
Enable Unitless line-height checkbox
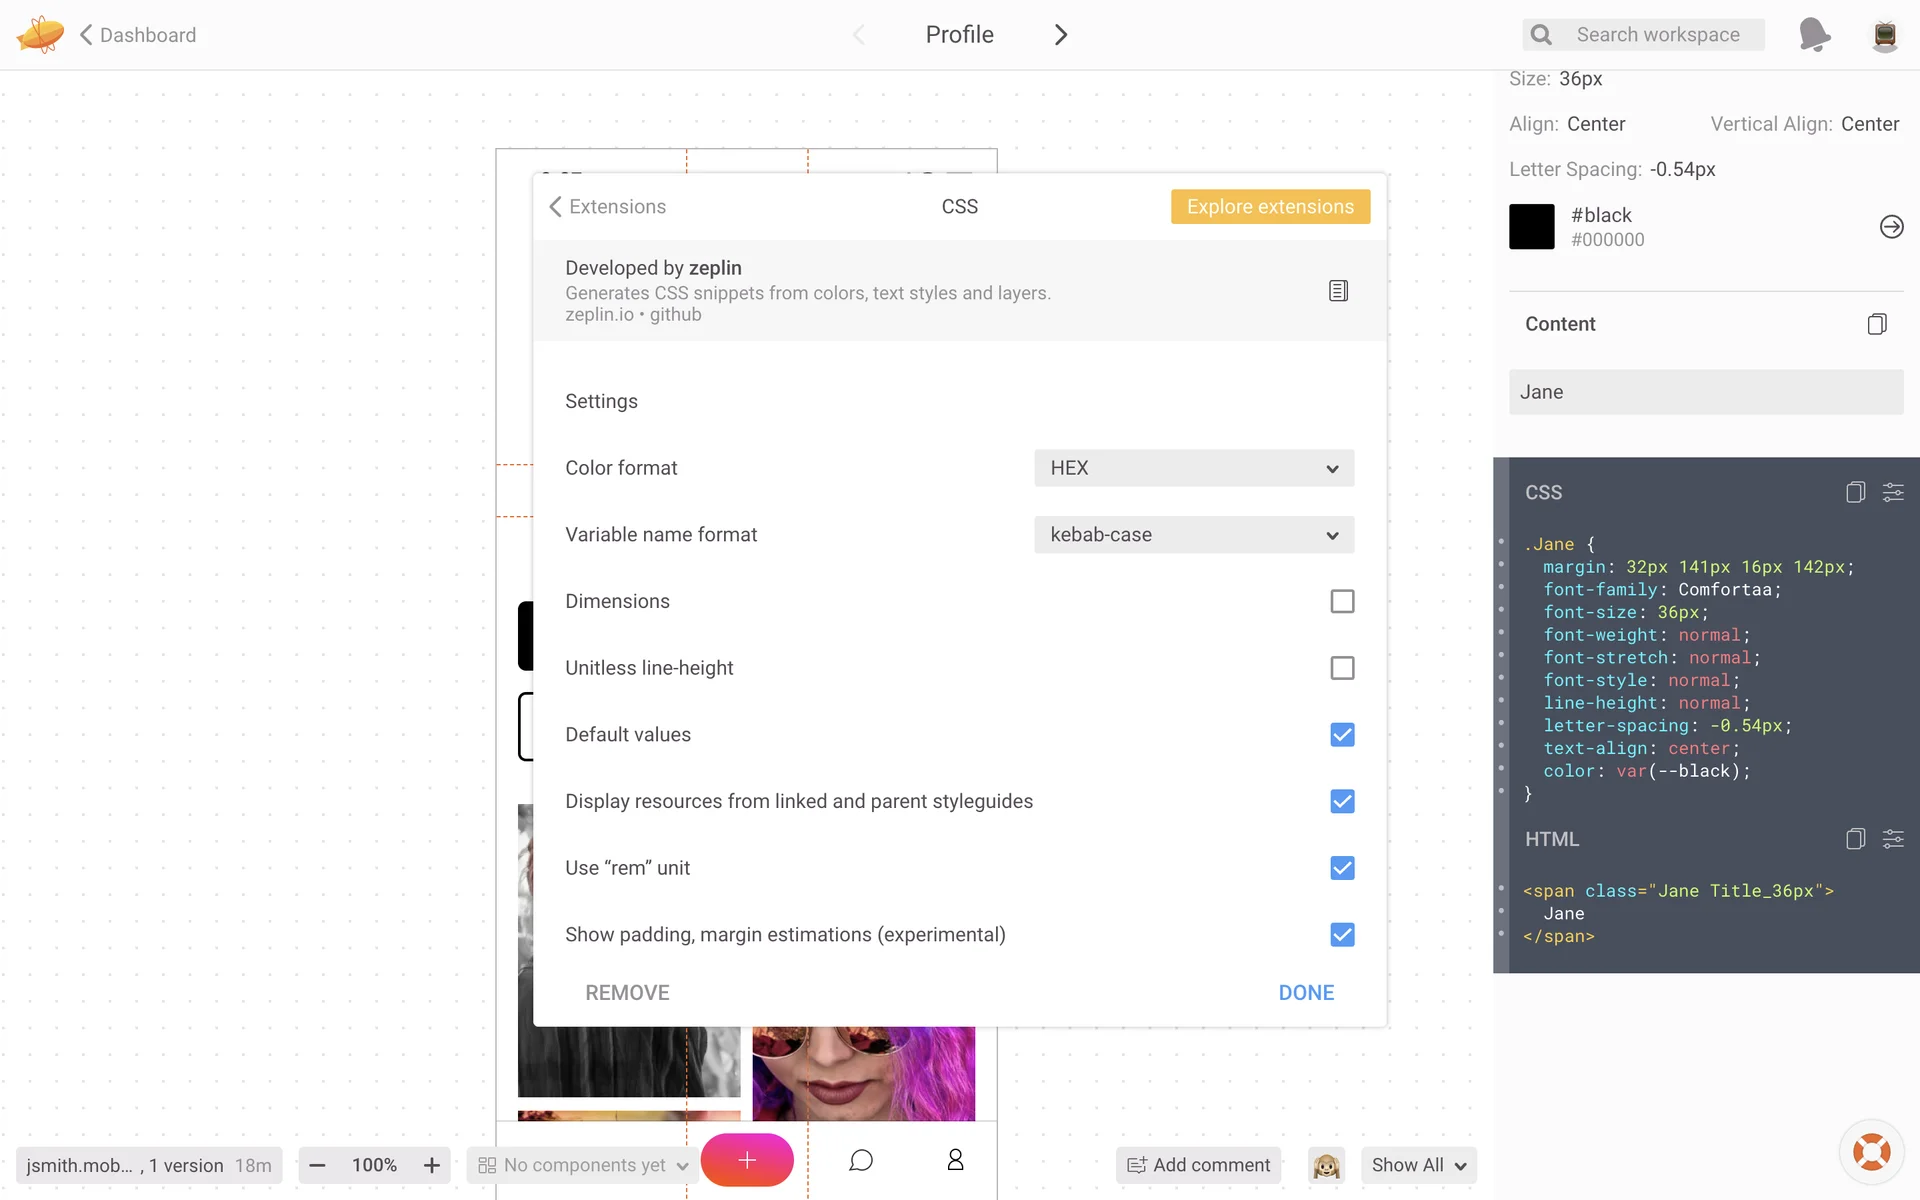1342,668
